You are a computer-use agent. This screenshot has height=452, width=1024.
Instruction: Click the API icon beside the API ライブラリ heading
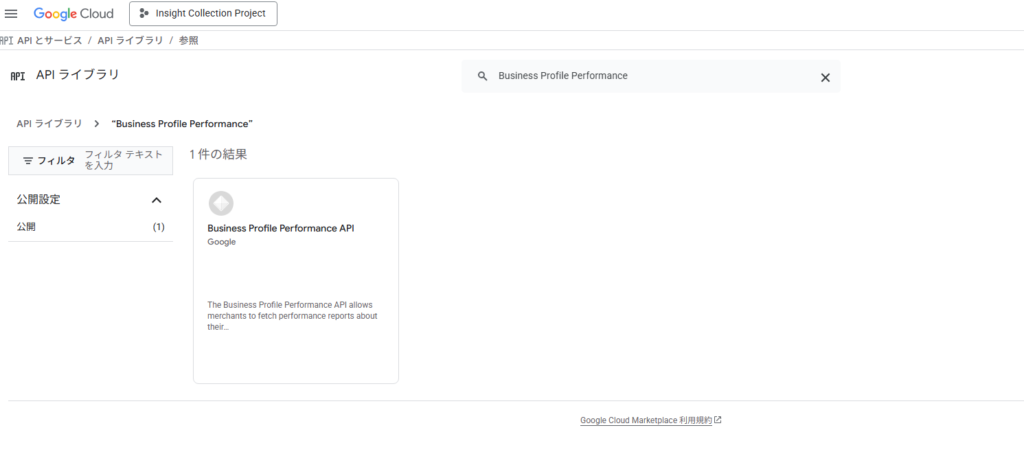pos(17,76)
